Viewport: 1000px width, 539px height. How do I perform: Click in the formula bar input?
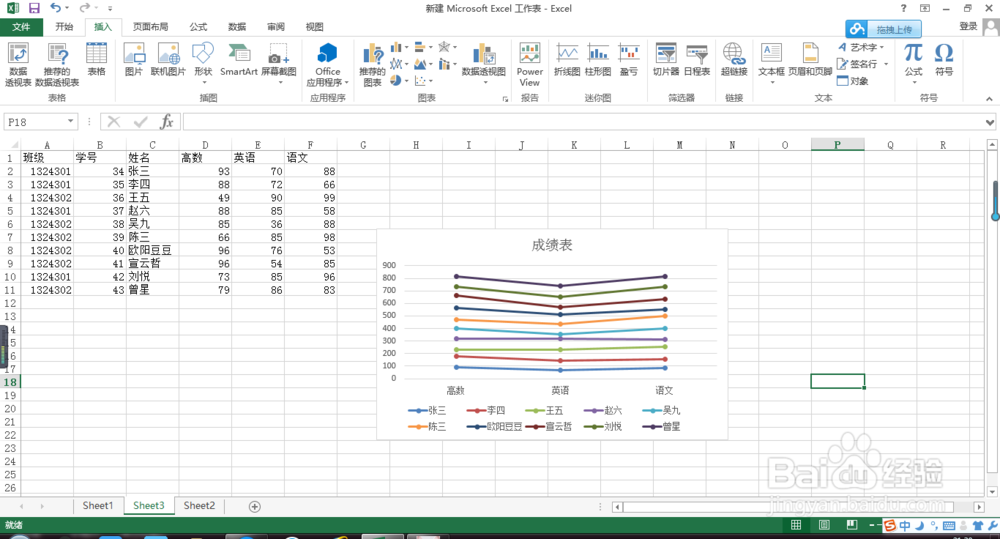click(x=583, y=121)
